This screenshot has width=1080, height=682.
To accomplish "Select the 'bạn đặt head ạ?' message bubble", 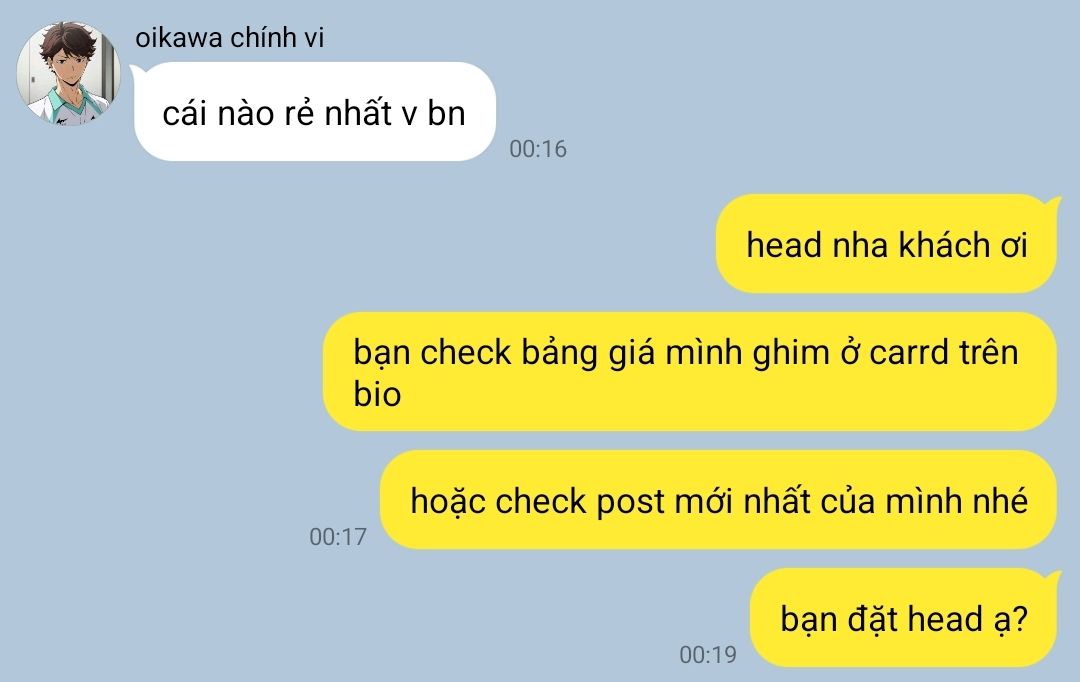I will [x=903, y=618].
